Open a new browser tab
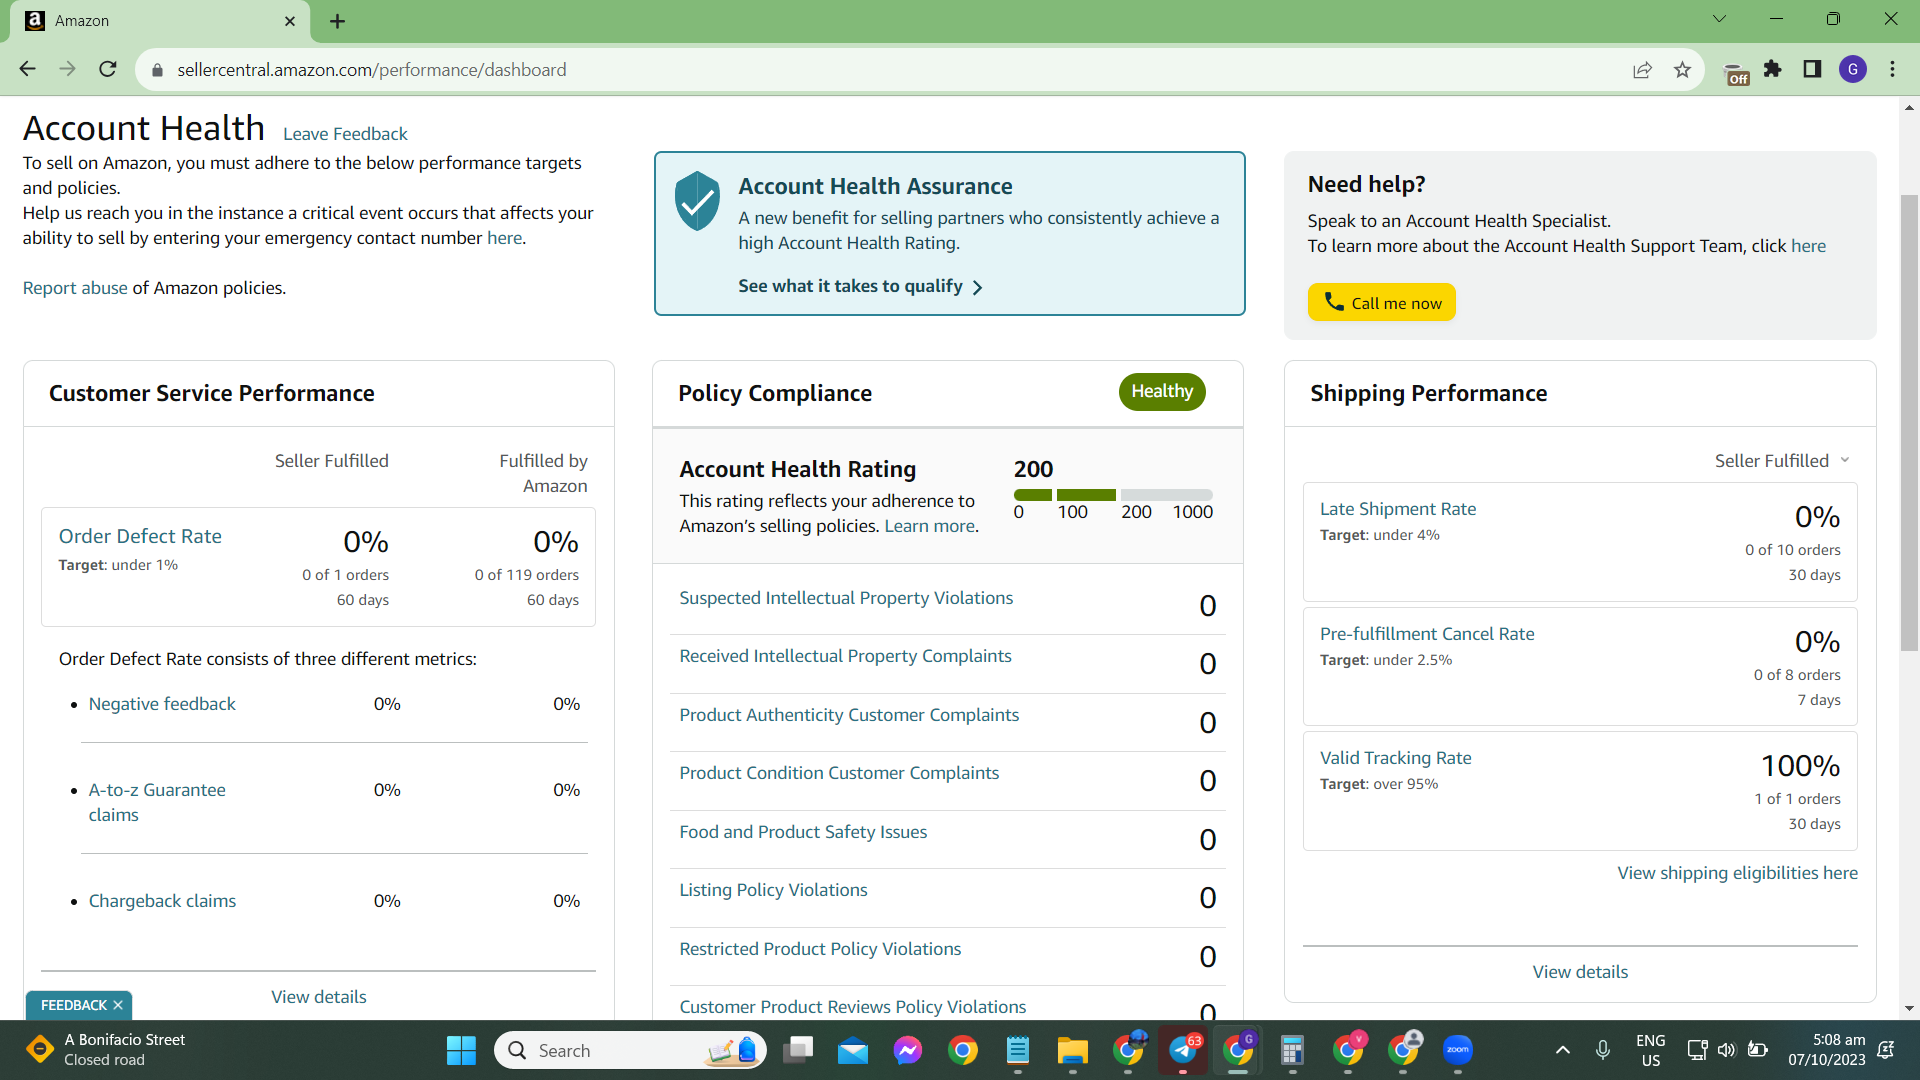Image resolution: width=1920 pixels, height=1080 pixels. [337, 21]
